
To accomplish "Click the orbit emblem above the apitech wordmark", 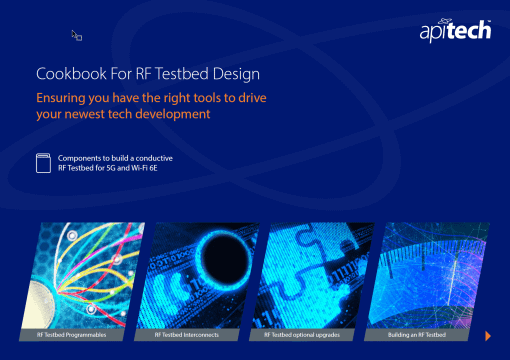I will click(x=445, y=21).
